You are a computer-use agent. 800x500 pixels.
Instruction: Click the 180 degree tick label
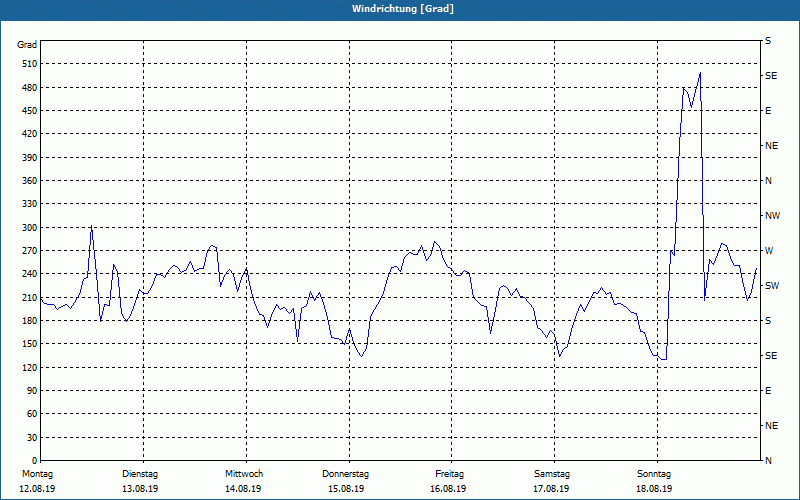pyautogui.click(x=30, y=321)
